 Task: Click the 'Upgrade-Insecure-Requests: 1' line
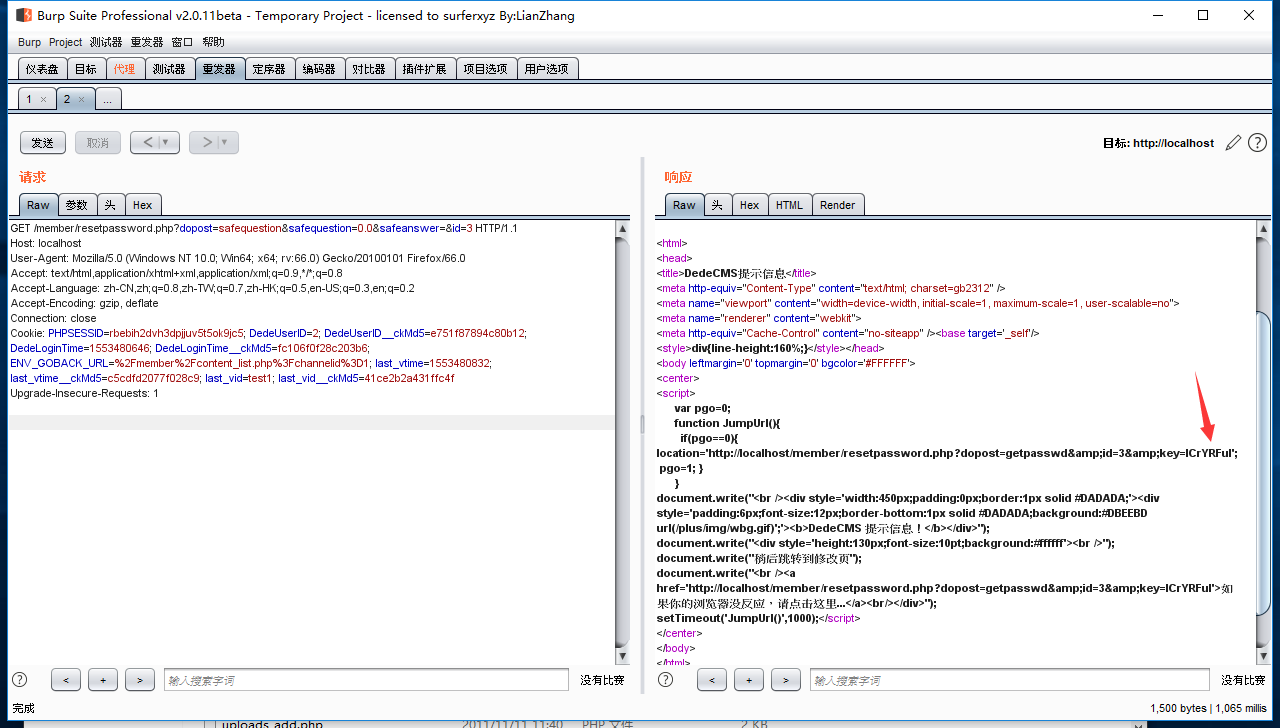coord(84,393)
